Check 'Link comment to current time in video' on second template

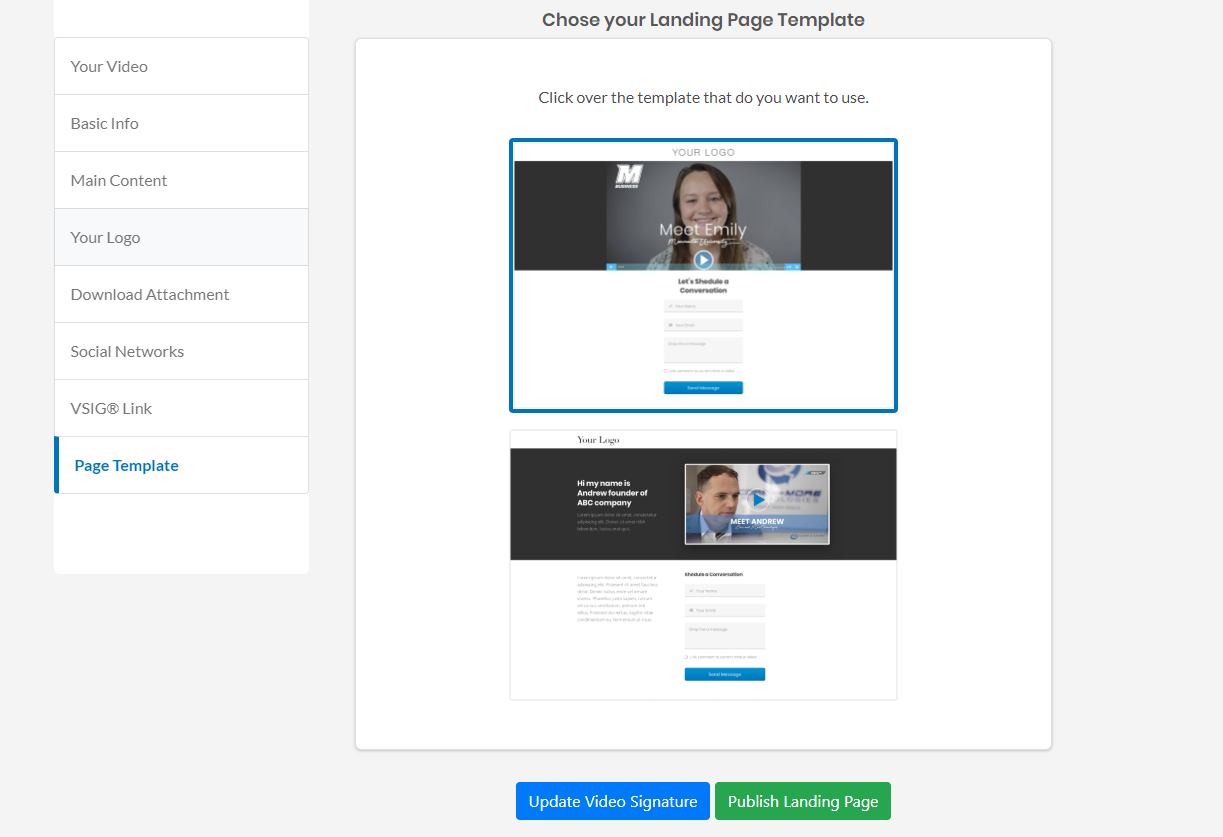coord(686,657)
